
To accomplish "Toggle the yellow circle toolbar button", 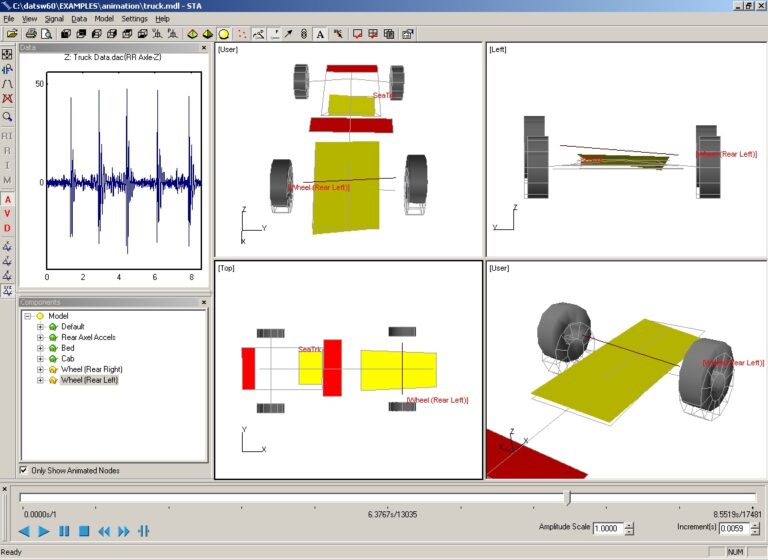I will coord(223,34).
